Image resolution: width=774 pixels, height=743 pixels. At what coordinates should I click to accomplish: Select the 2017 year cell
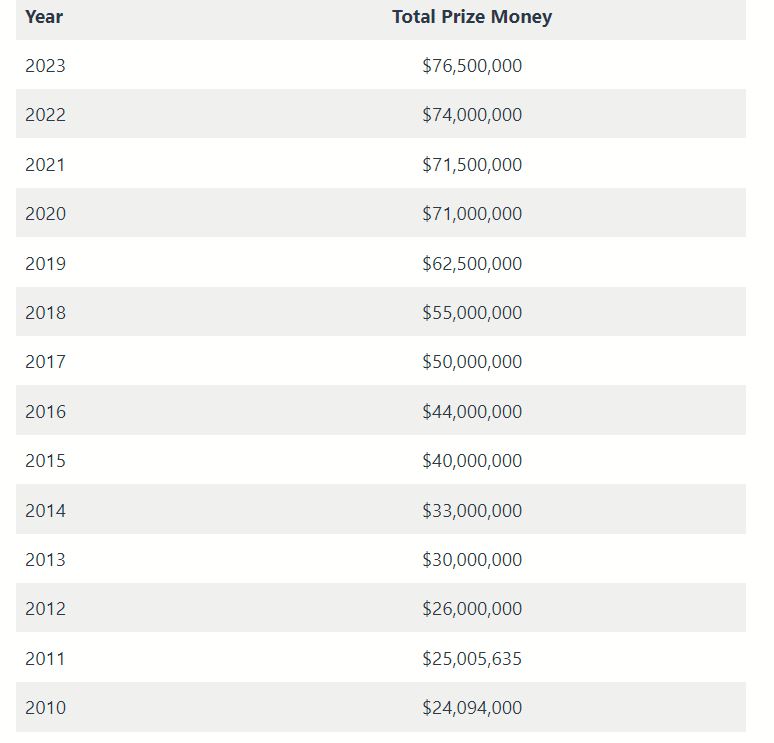[45, 362]
